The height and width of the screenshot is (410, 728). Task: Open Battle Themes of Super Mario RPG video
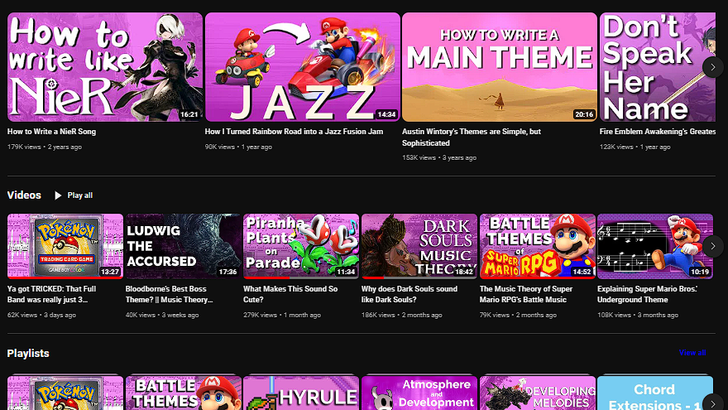(x=537, y=246)
